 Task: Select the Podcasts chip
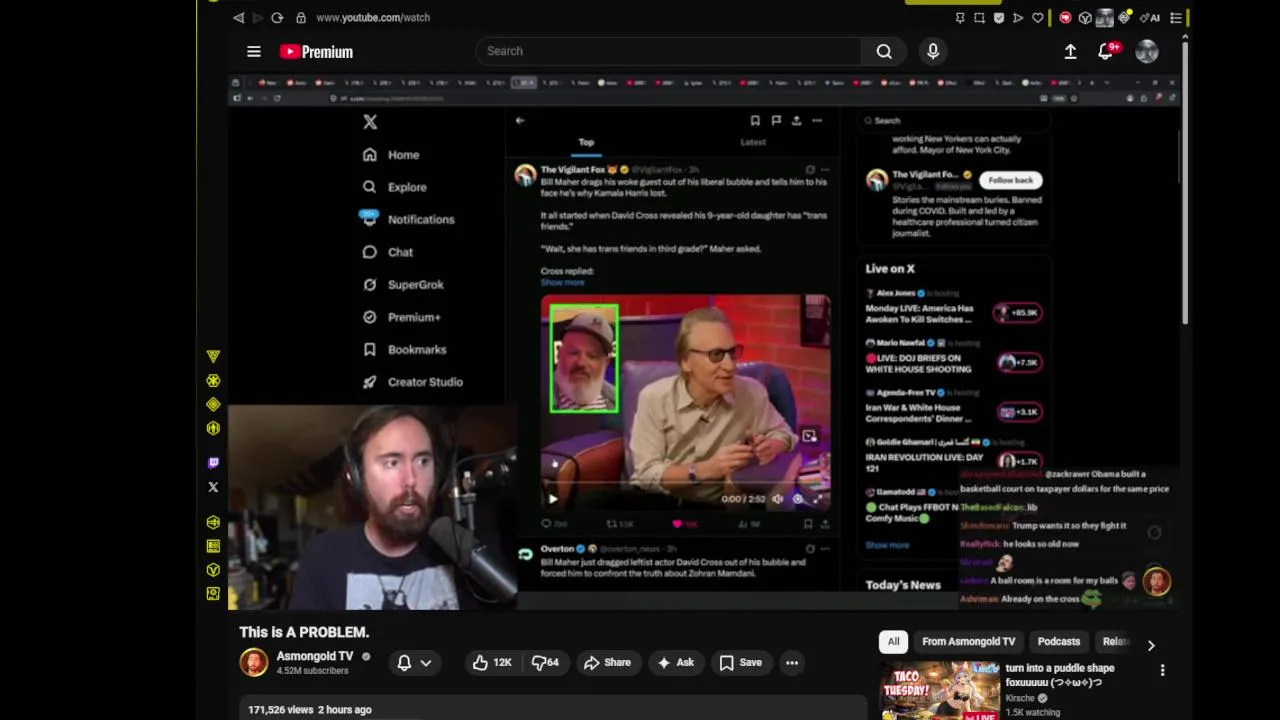tap(1059, 642)
